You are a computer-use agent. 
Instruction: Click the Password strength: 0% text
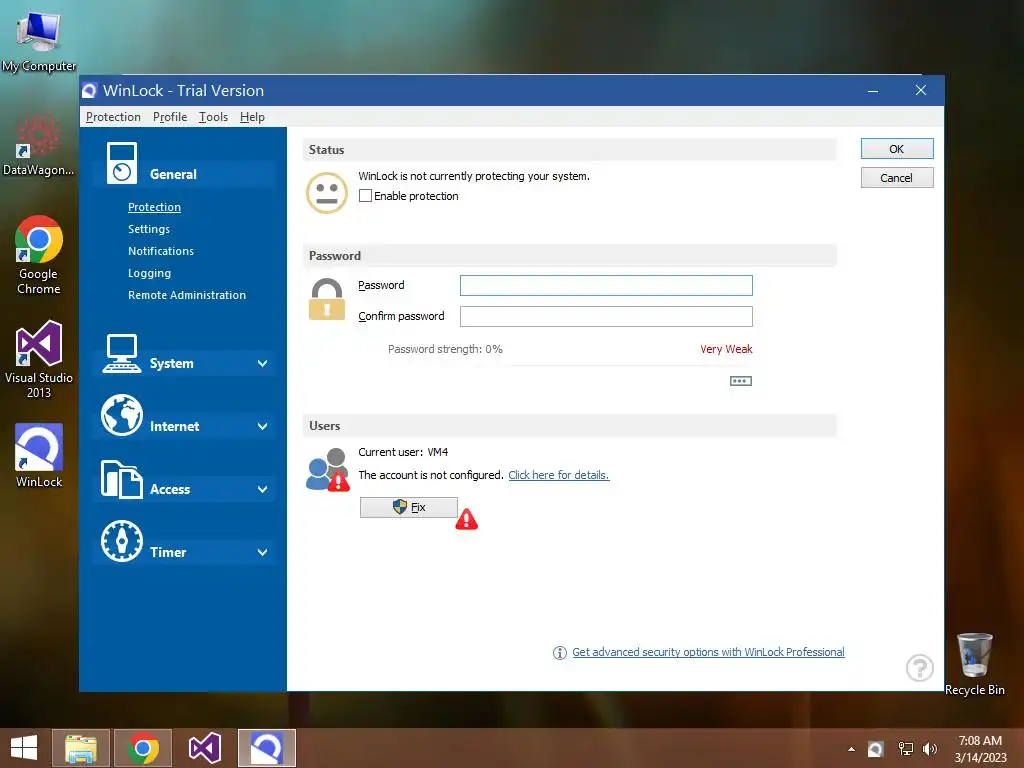pyautogui.click(x=445, y=349)
